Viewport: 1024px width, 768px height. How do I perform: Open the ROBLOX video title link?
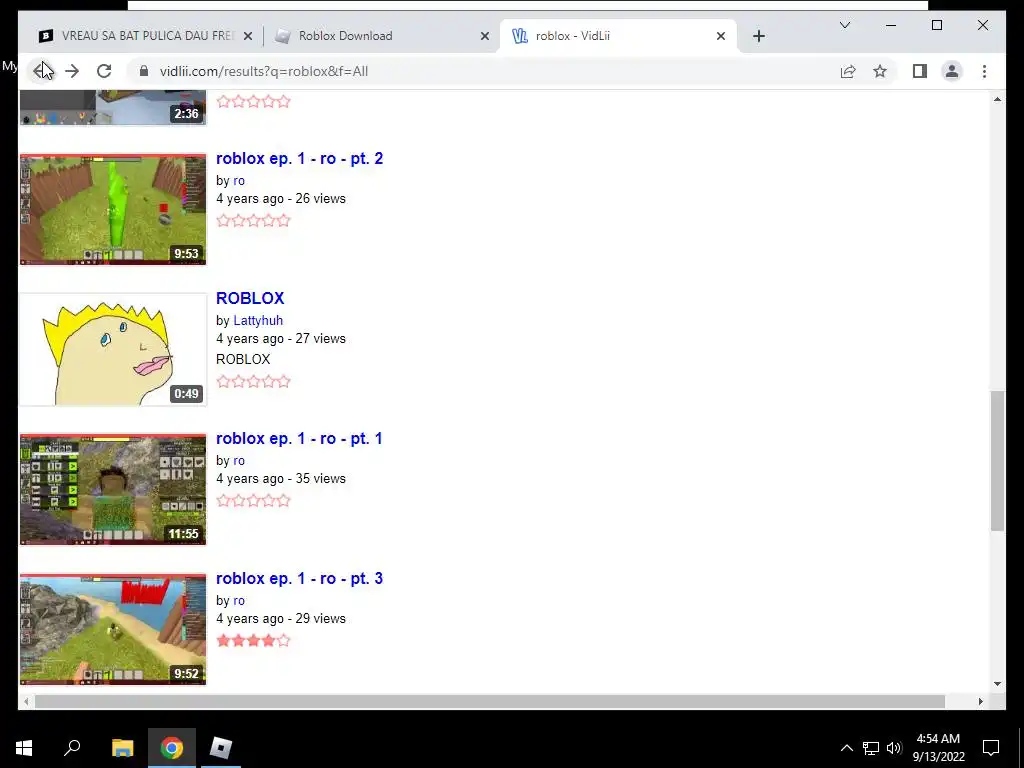pyautogui.click(x=250, y=298)
